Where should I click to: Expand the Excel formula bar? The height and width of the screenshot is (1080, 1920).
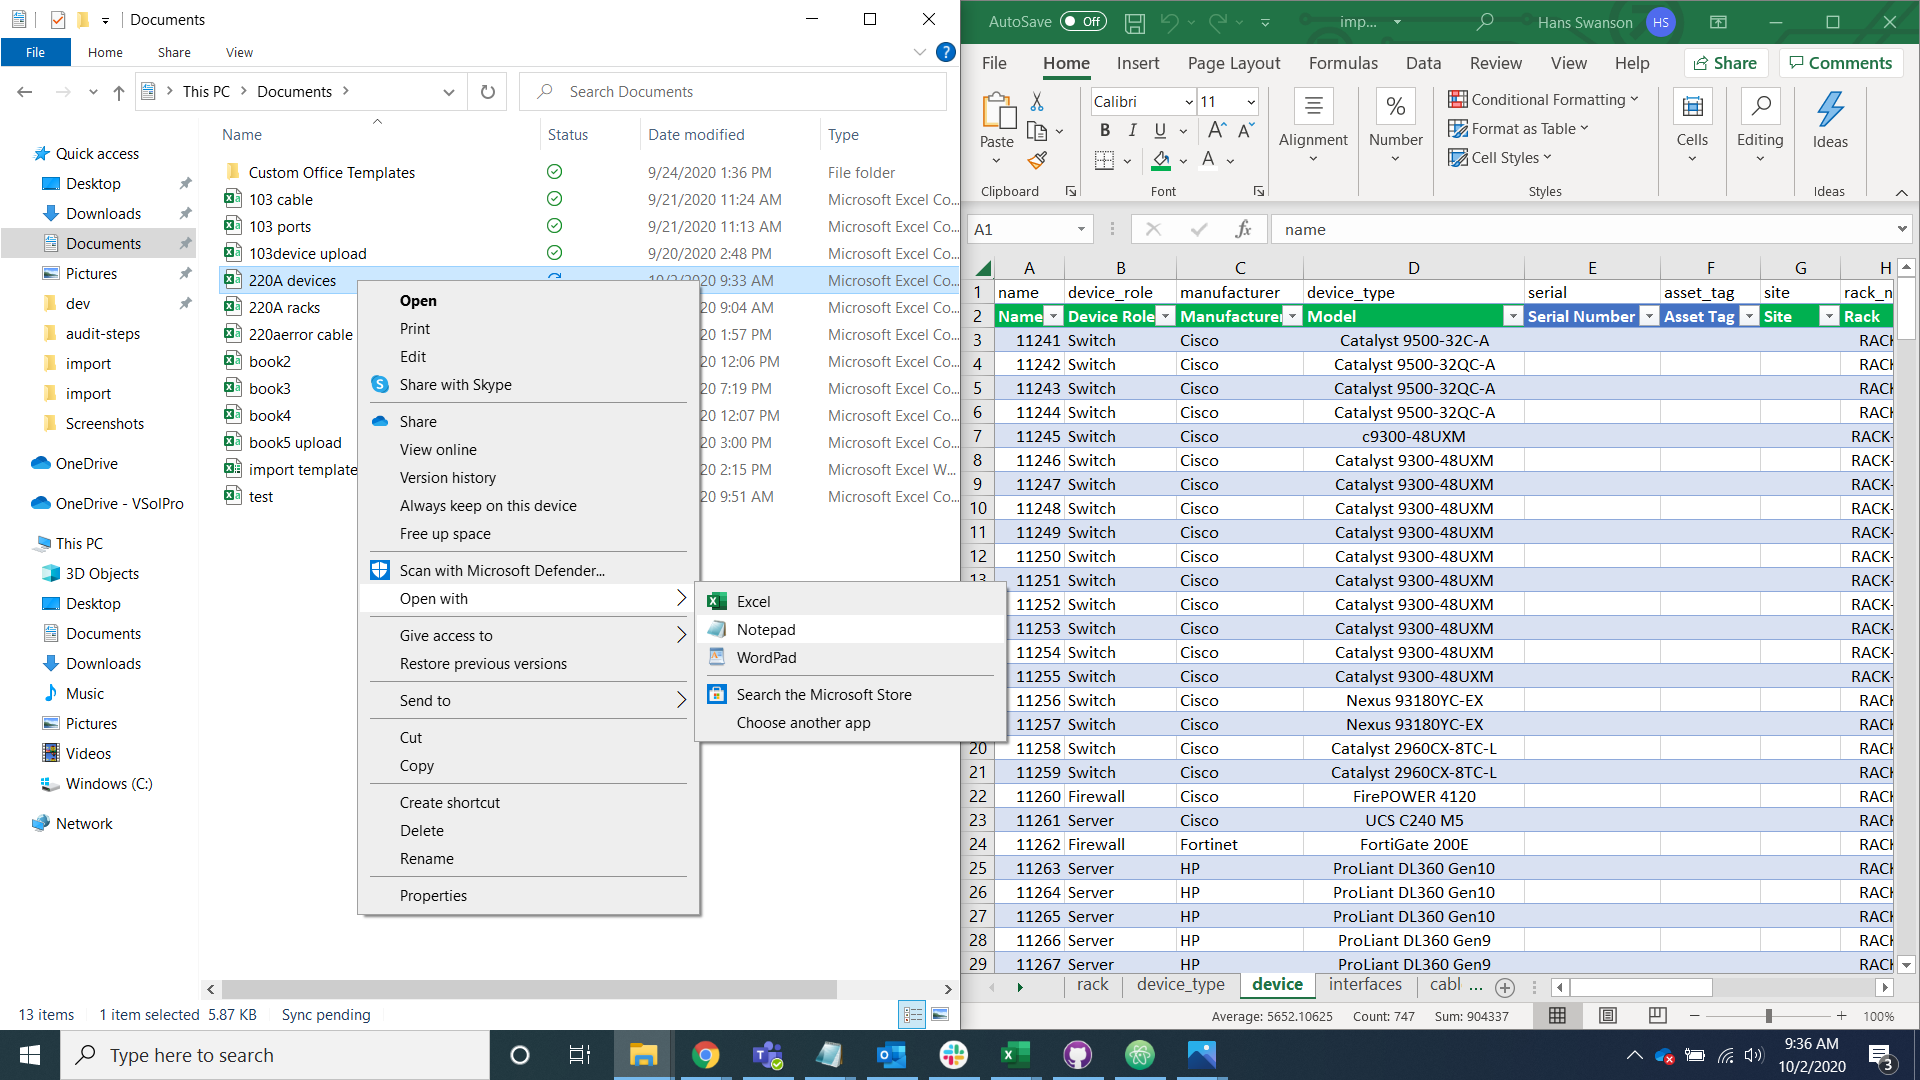pyautogui.click(x=1901, y=229)
